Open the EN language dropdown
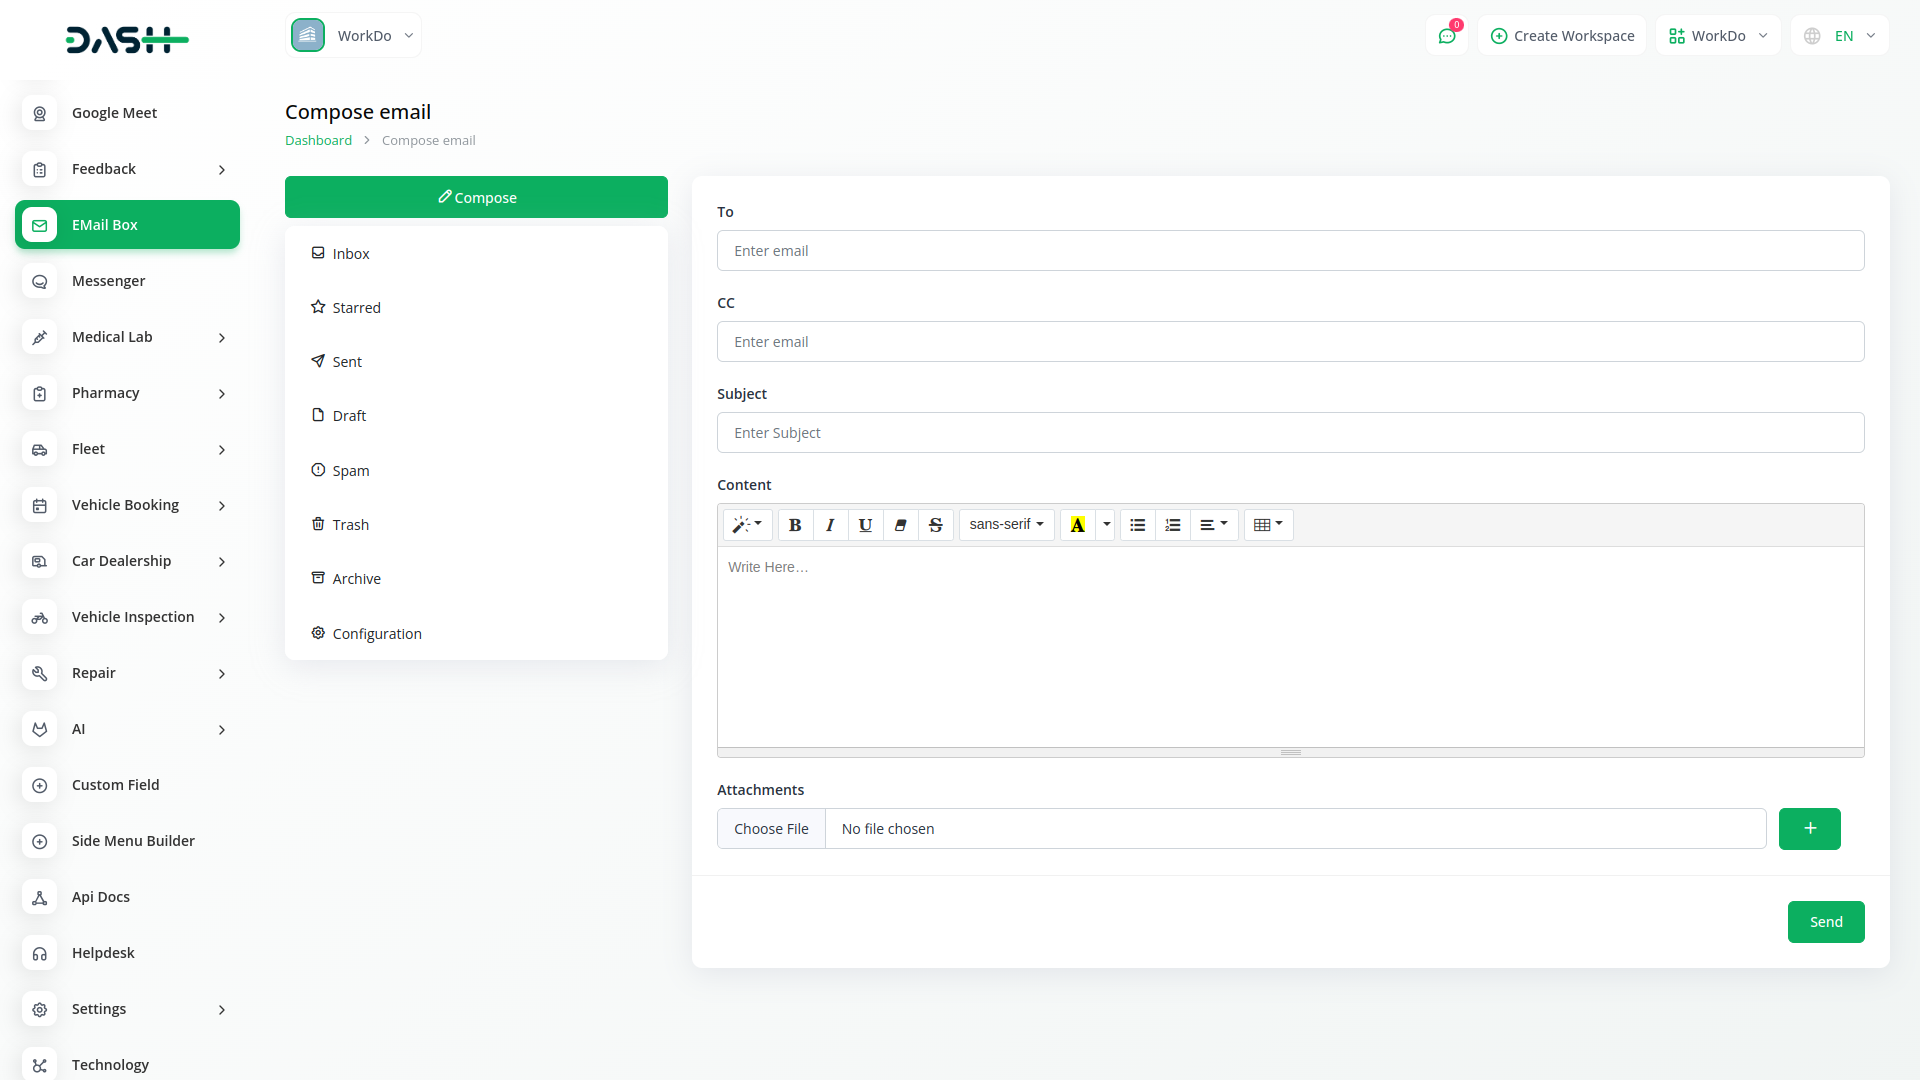 (x=1839, y=36)
